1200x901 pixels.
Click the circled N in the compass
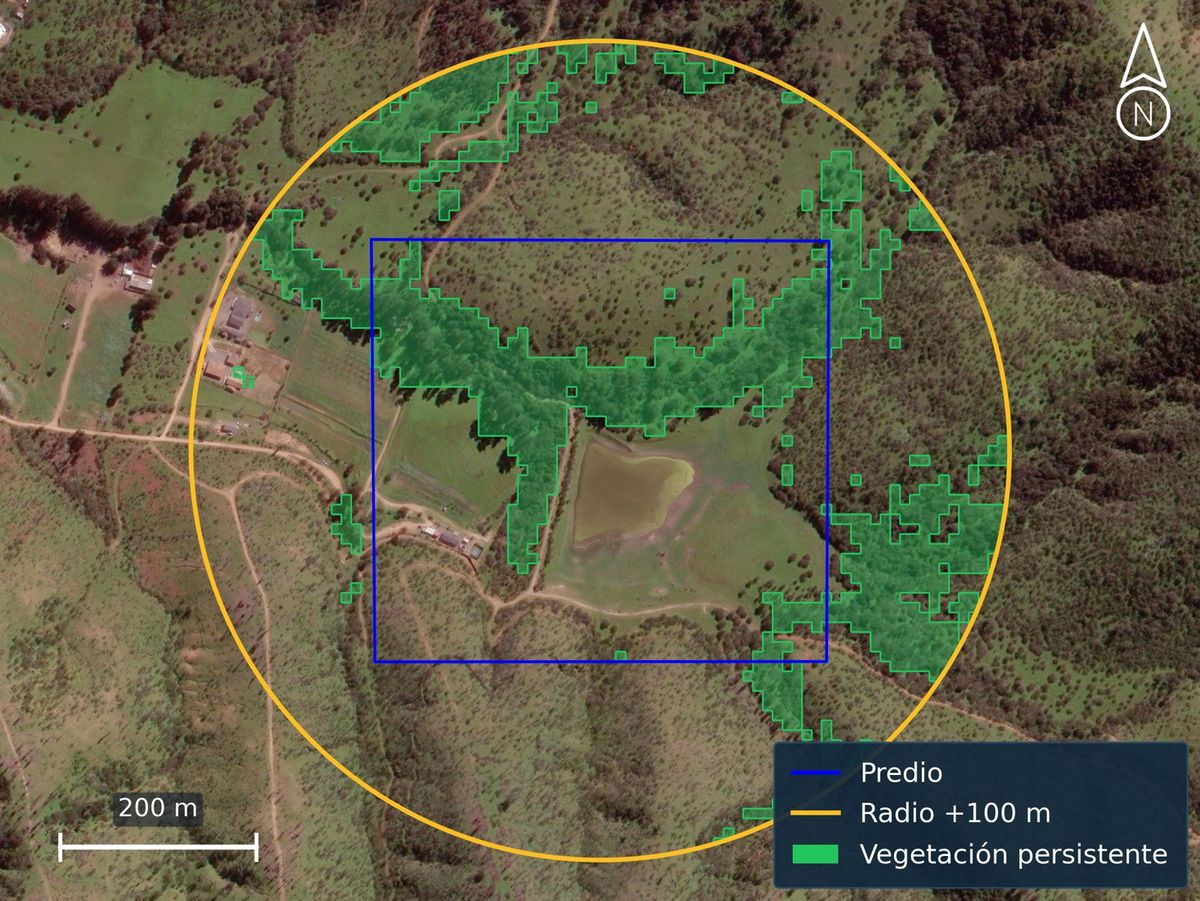point(1142,113)
